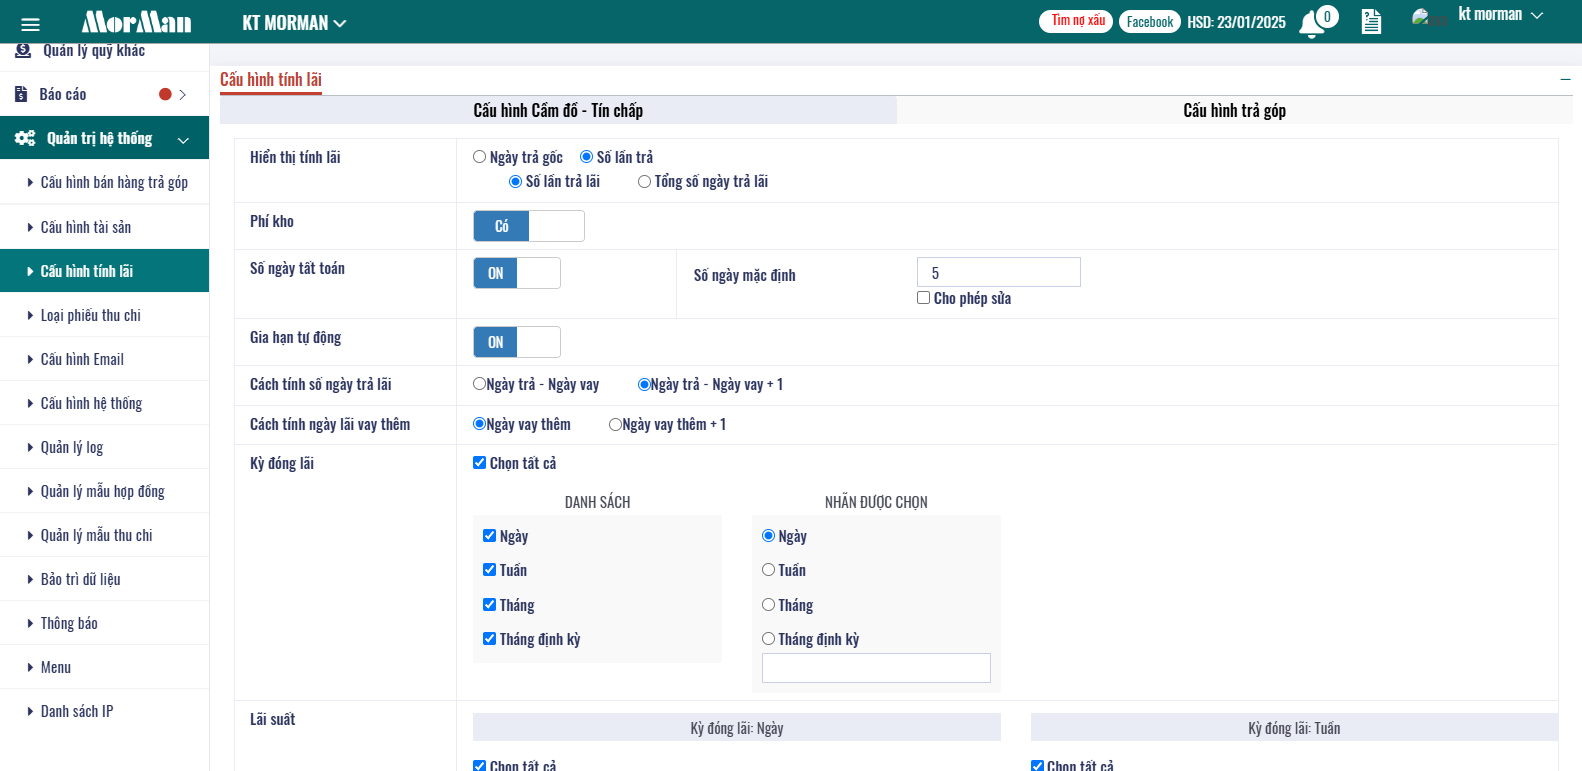Open Cấu hình tài sản menu item
Viewport: 1582px width, 771px height.
(105, 227)
